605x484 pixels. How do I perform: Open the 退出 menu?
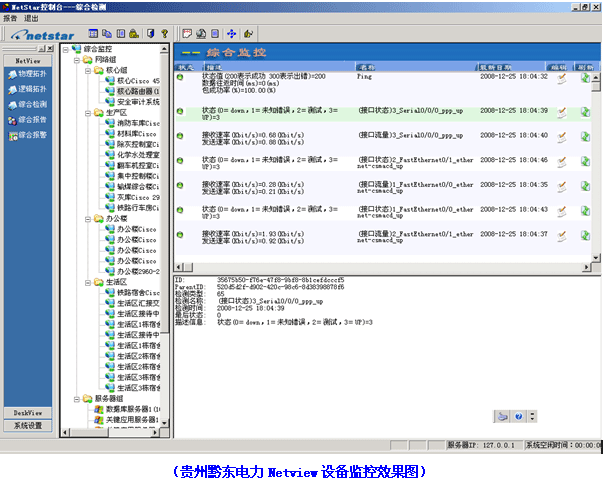click(33, 18)
